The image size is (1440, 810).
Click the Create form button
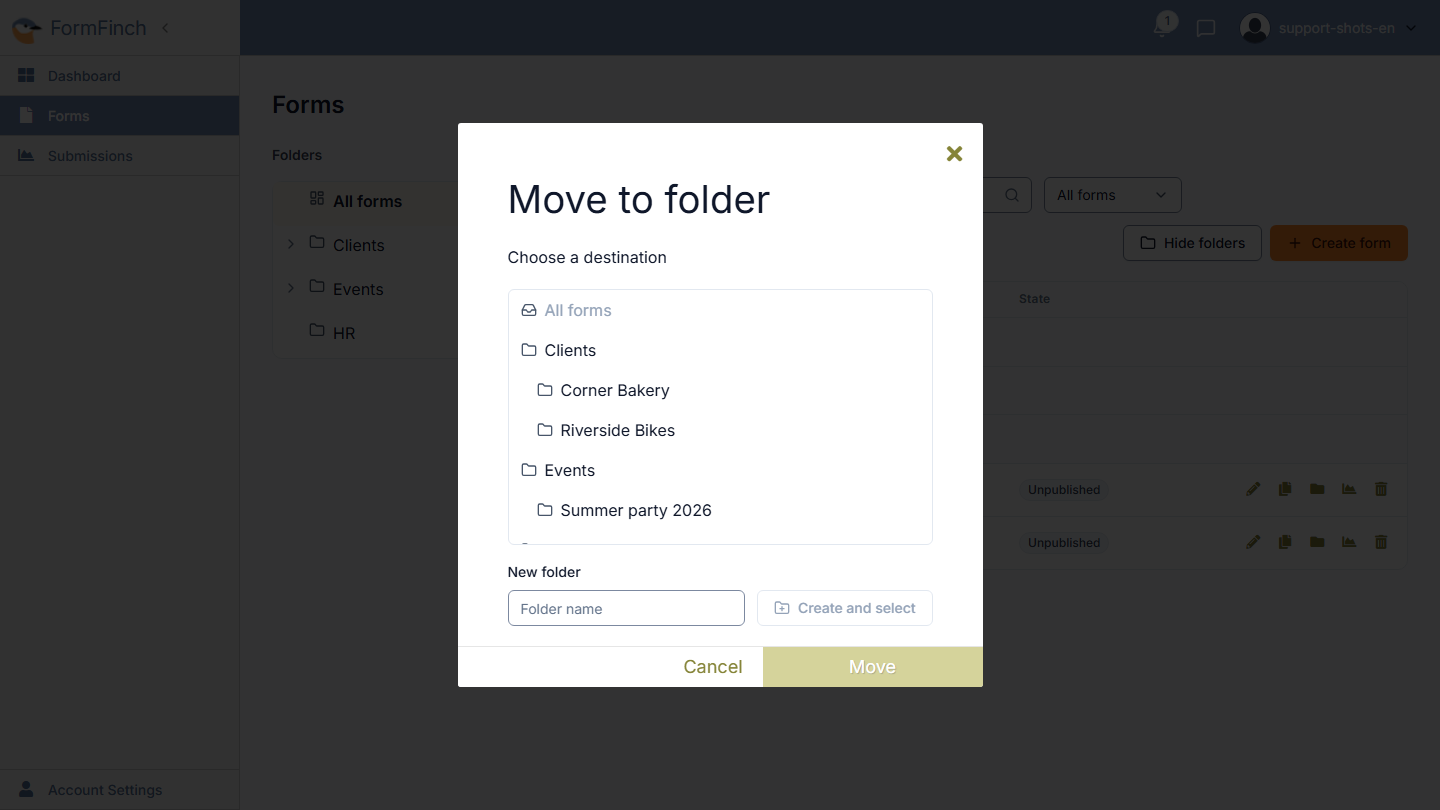click(1339, 243)
